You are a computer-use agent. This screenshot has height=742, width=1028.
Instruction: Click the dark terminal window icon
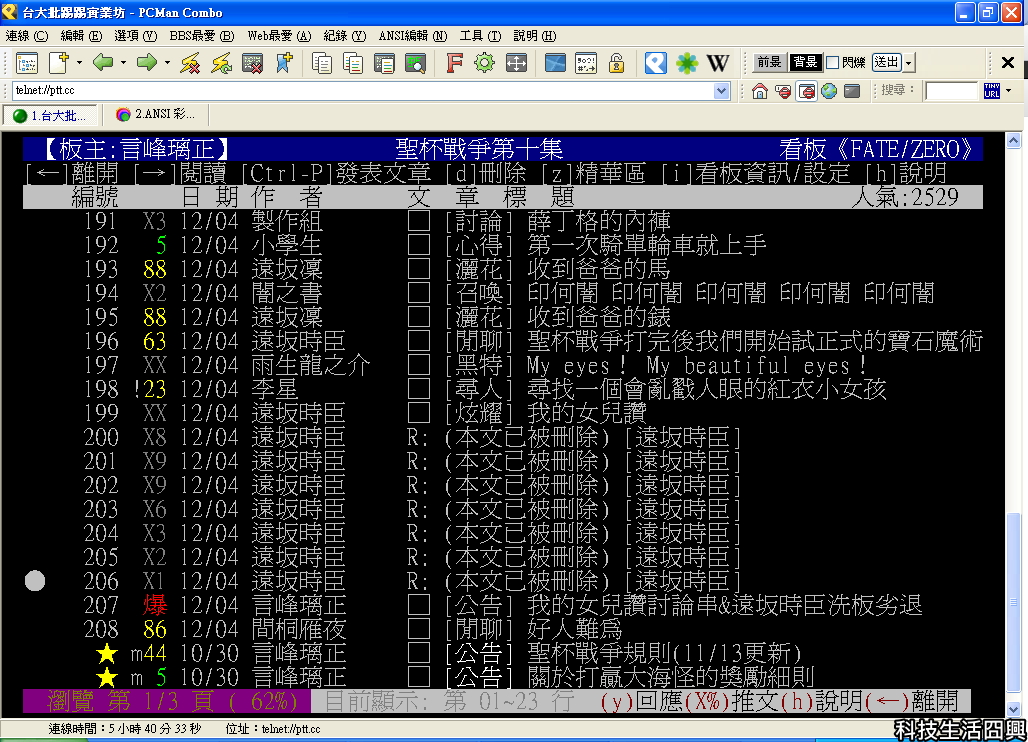(852, 91)
